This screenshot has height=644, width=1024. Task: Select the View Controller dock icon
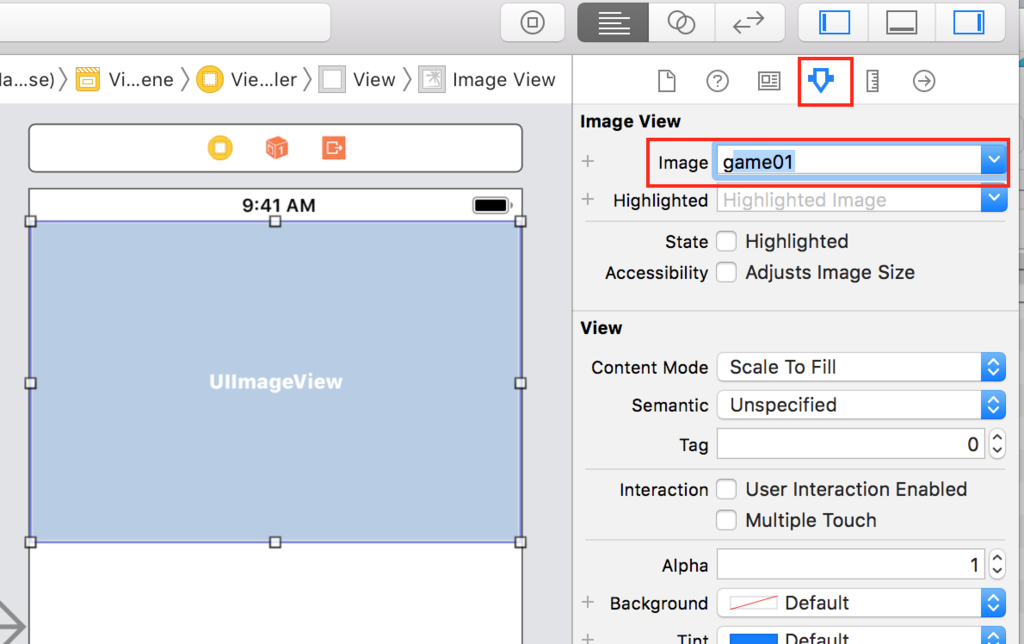[x=220, y=148]
